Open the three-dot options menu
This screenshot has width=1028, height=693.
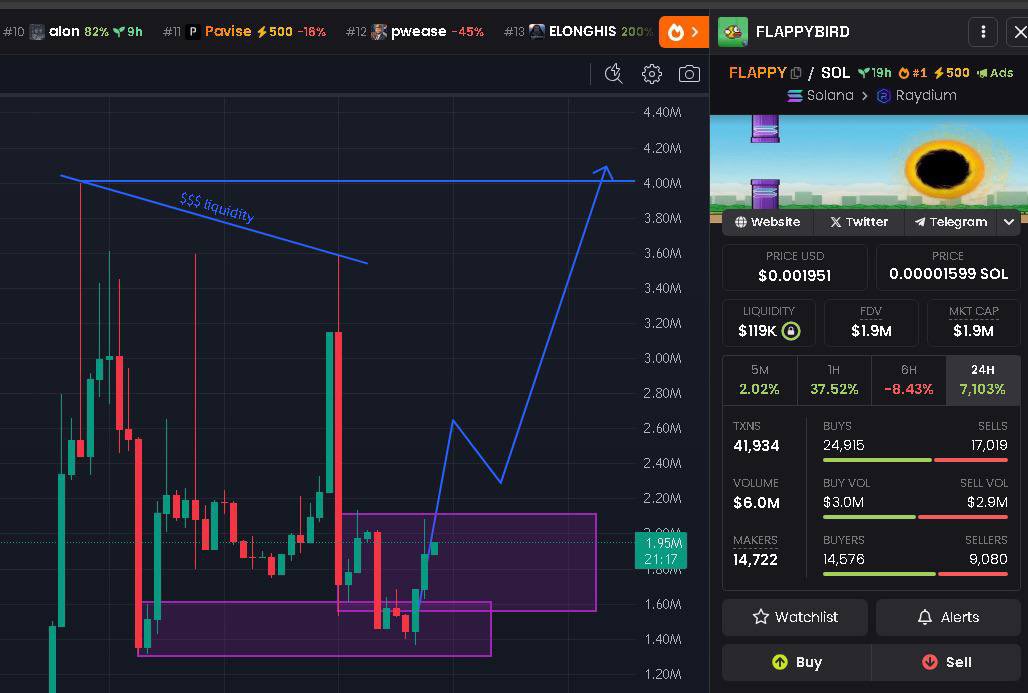tap(983, 31)
